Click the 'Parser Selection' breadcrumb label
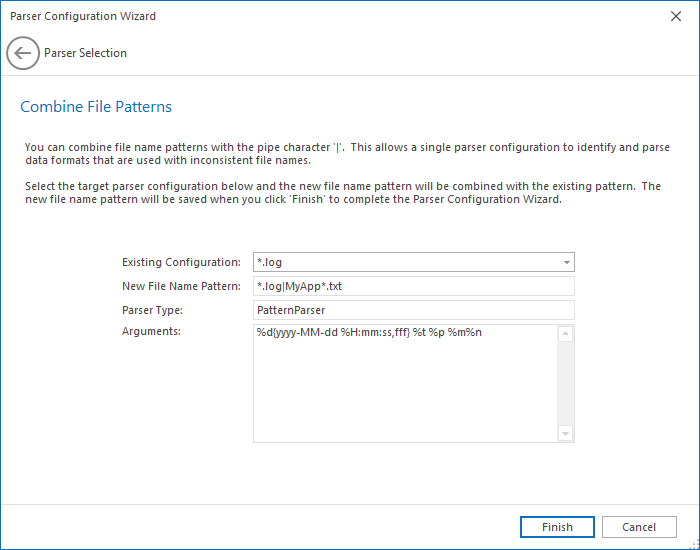 point(85,53)
